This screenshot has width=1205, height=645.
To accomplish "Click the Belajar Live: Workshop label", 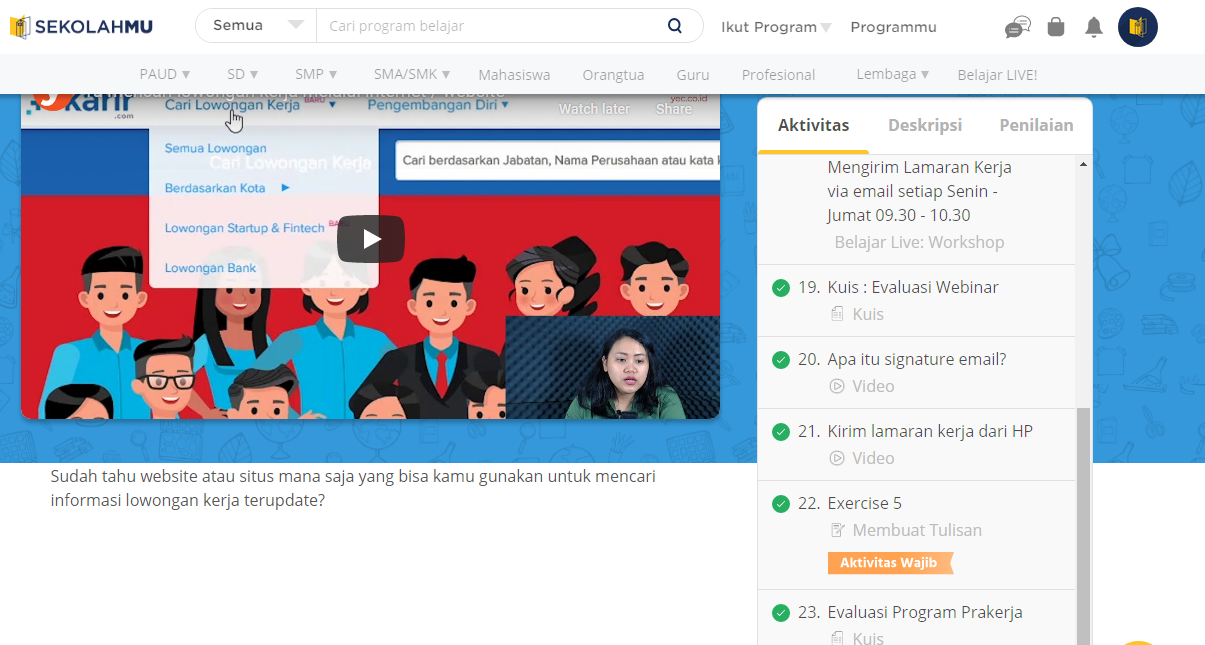I will (919, 242).
